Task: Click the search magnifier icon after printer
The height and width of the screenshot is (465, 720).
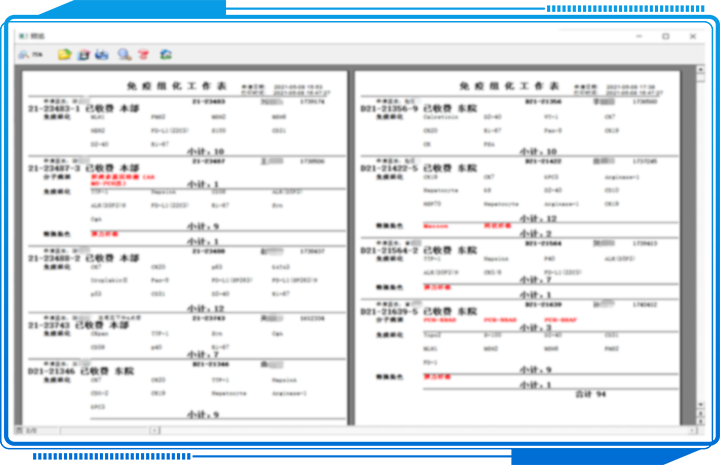Action: point(124,54)
